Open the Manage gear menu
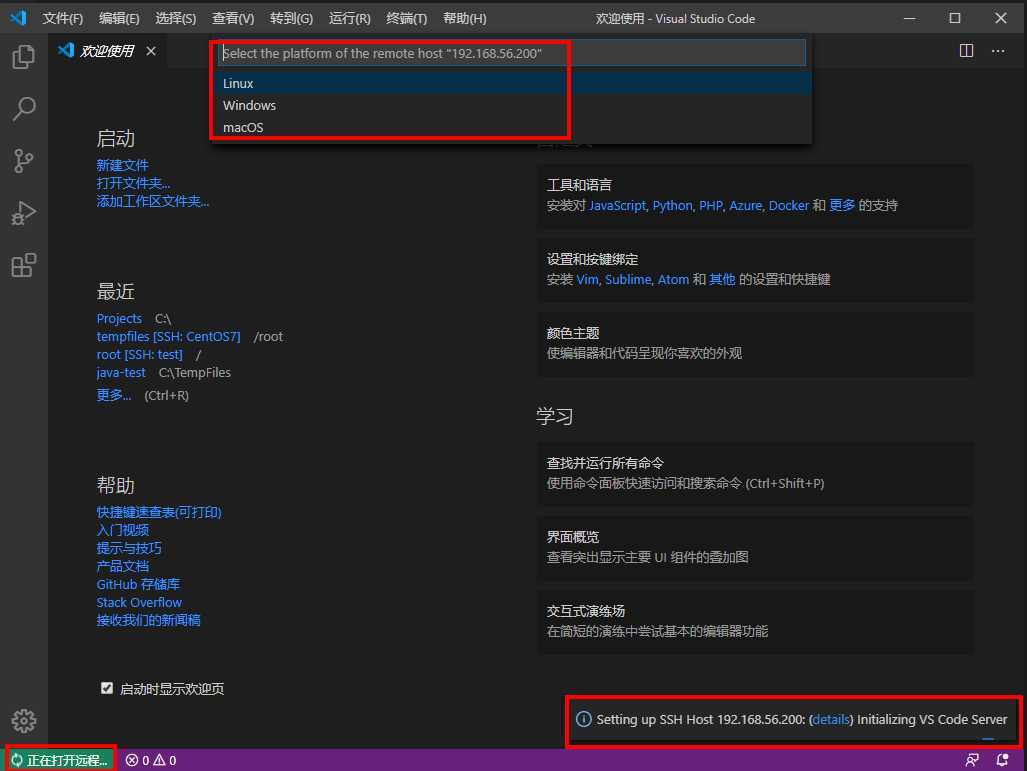 pyautogui.click(x=24, y=721)
